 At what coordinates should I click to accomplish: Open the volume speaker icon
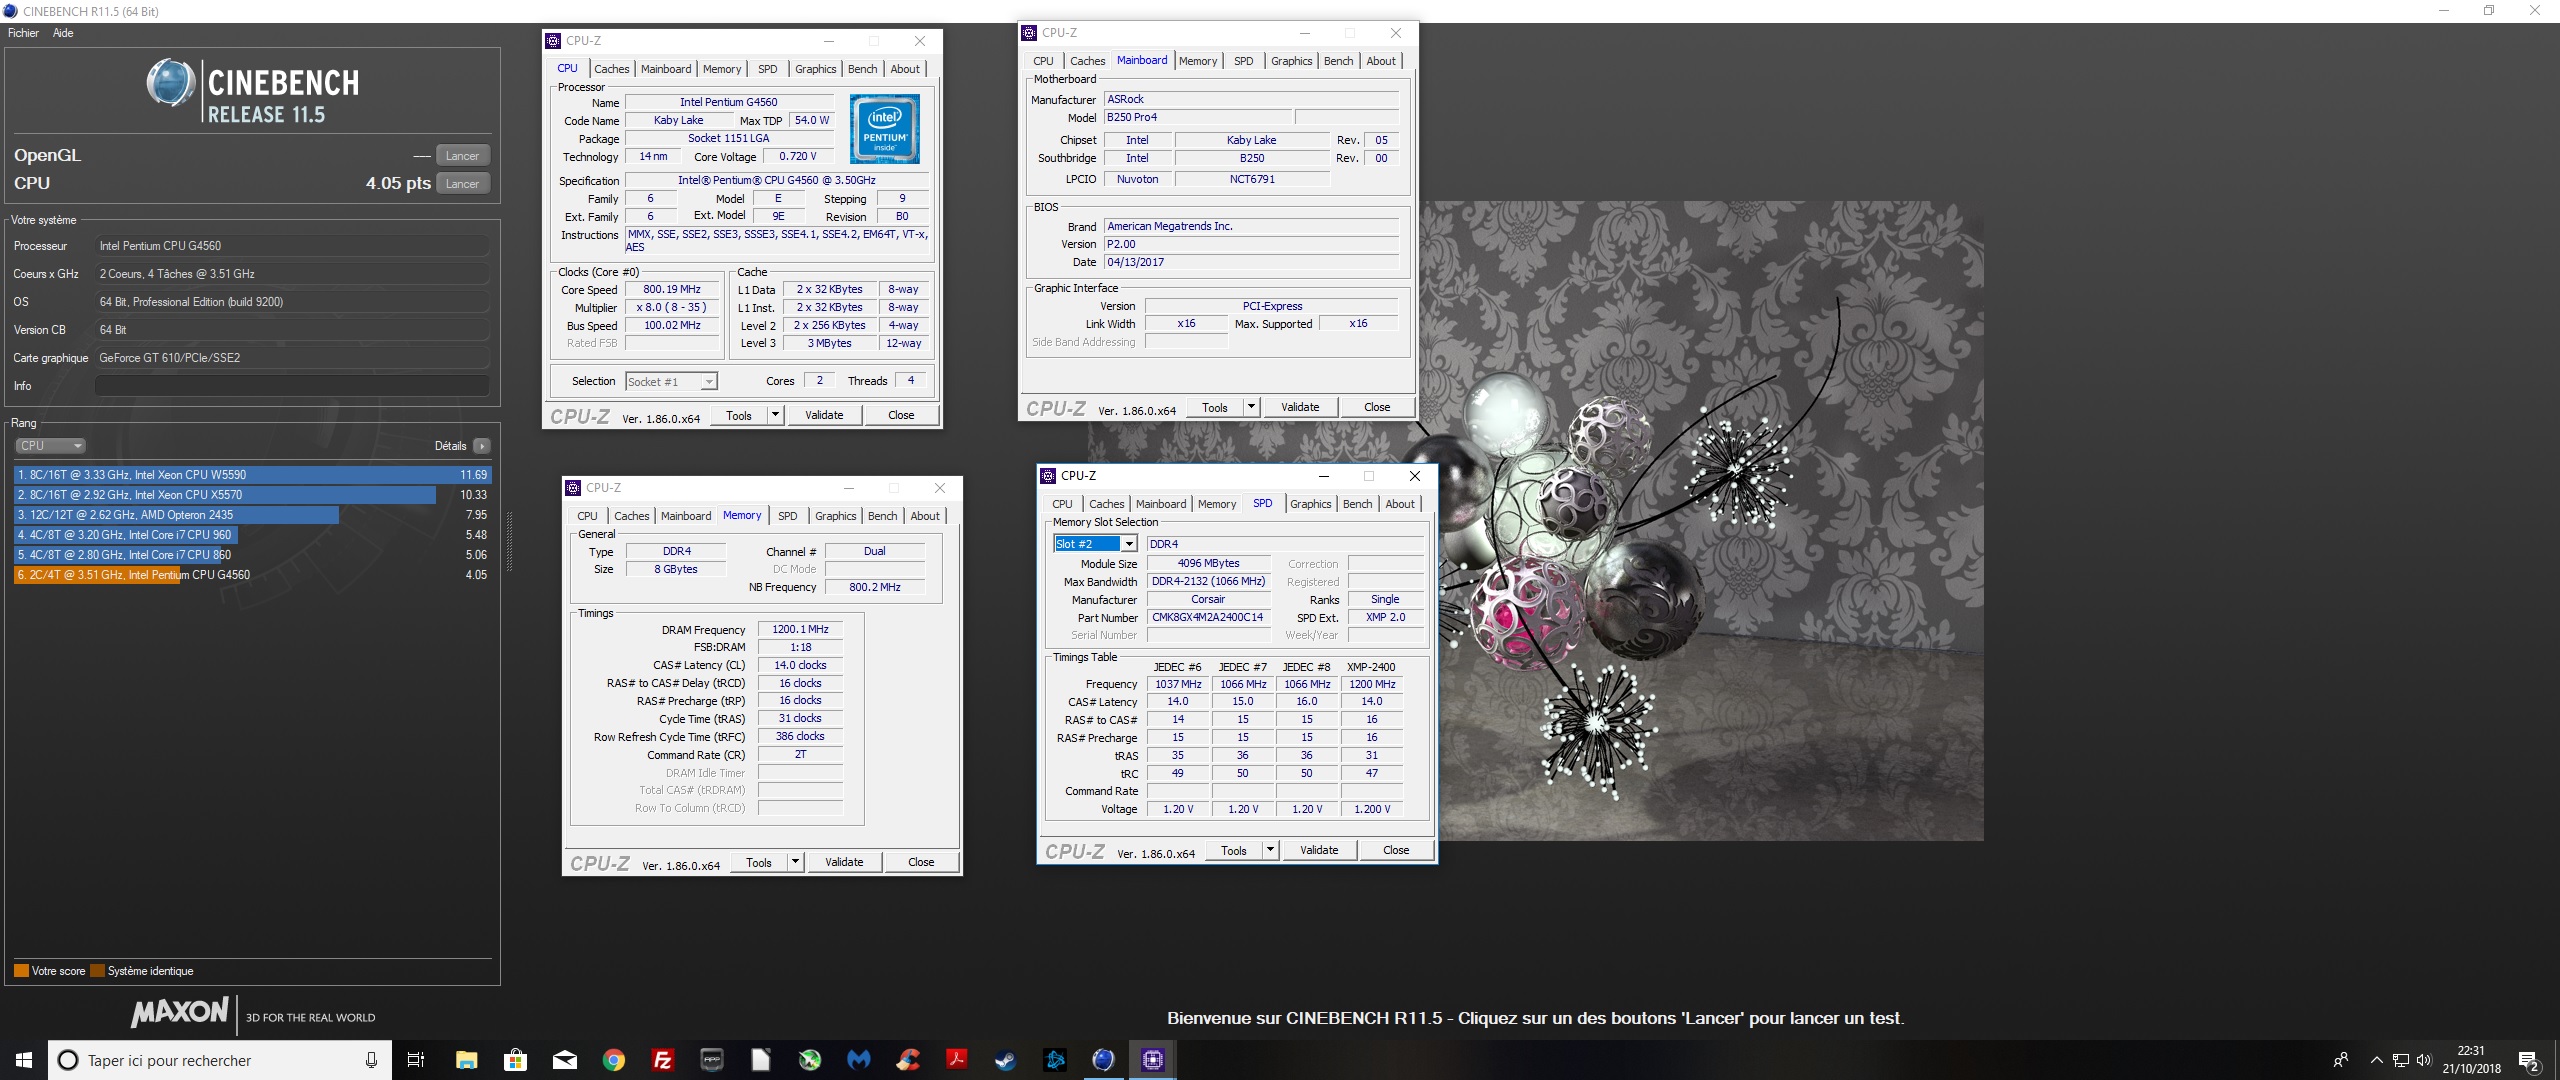pyautogui.click(x=2423, y=1060)
